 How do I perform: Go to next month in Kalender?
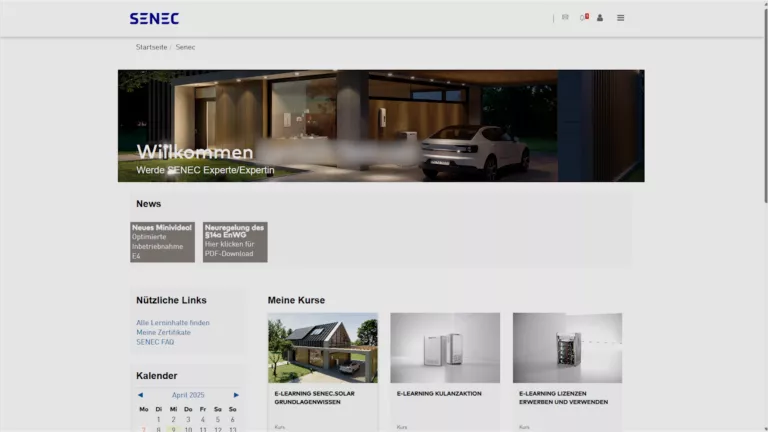[236, 395]
